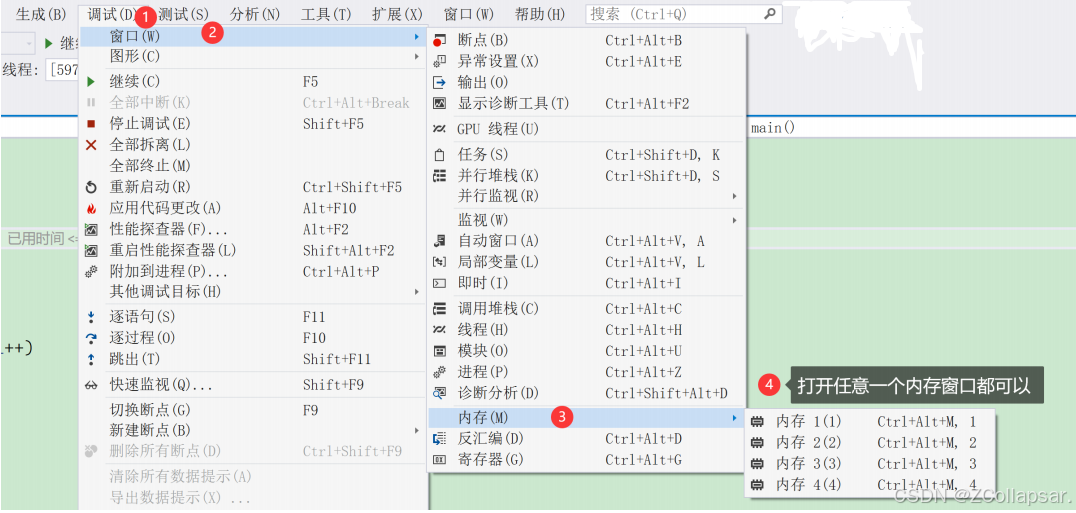This screenshot has width=1076, height=513.
Task: Click the GPU 线程 icon
Action: tap(440, 129)
